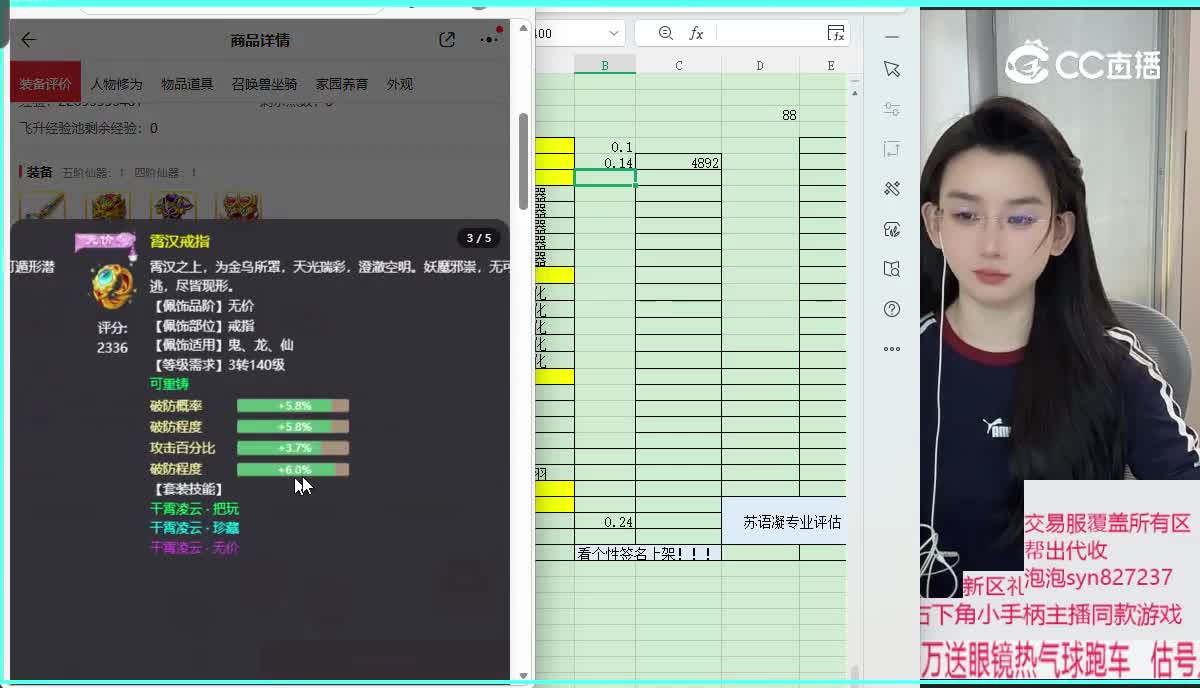Open the Name Box dropdown arrow
This screenshot has width=1200, height=688.
click(x=613, y=31)
